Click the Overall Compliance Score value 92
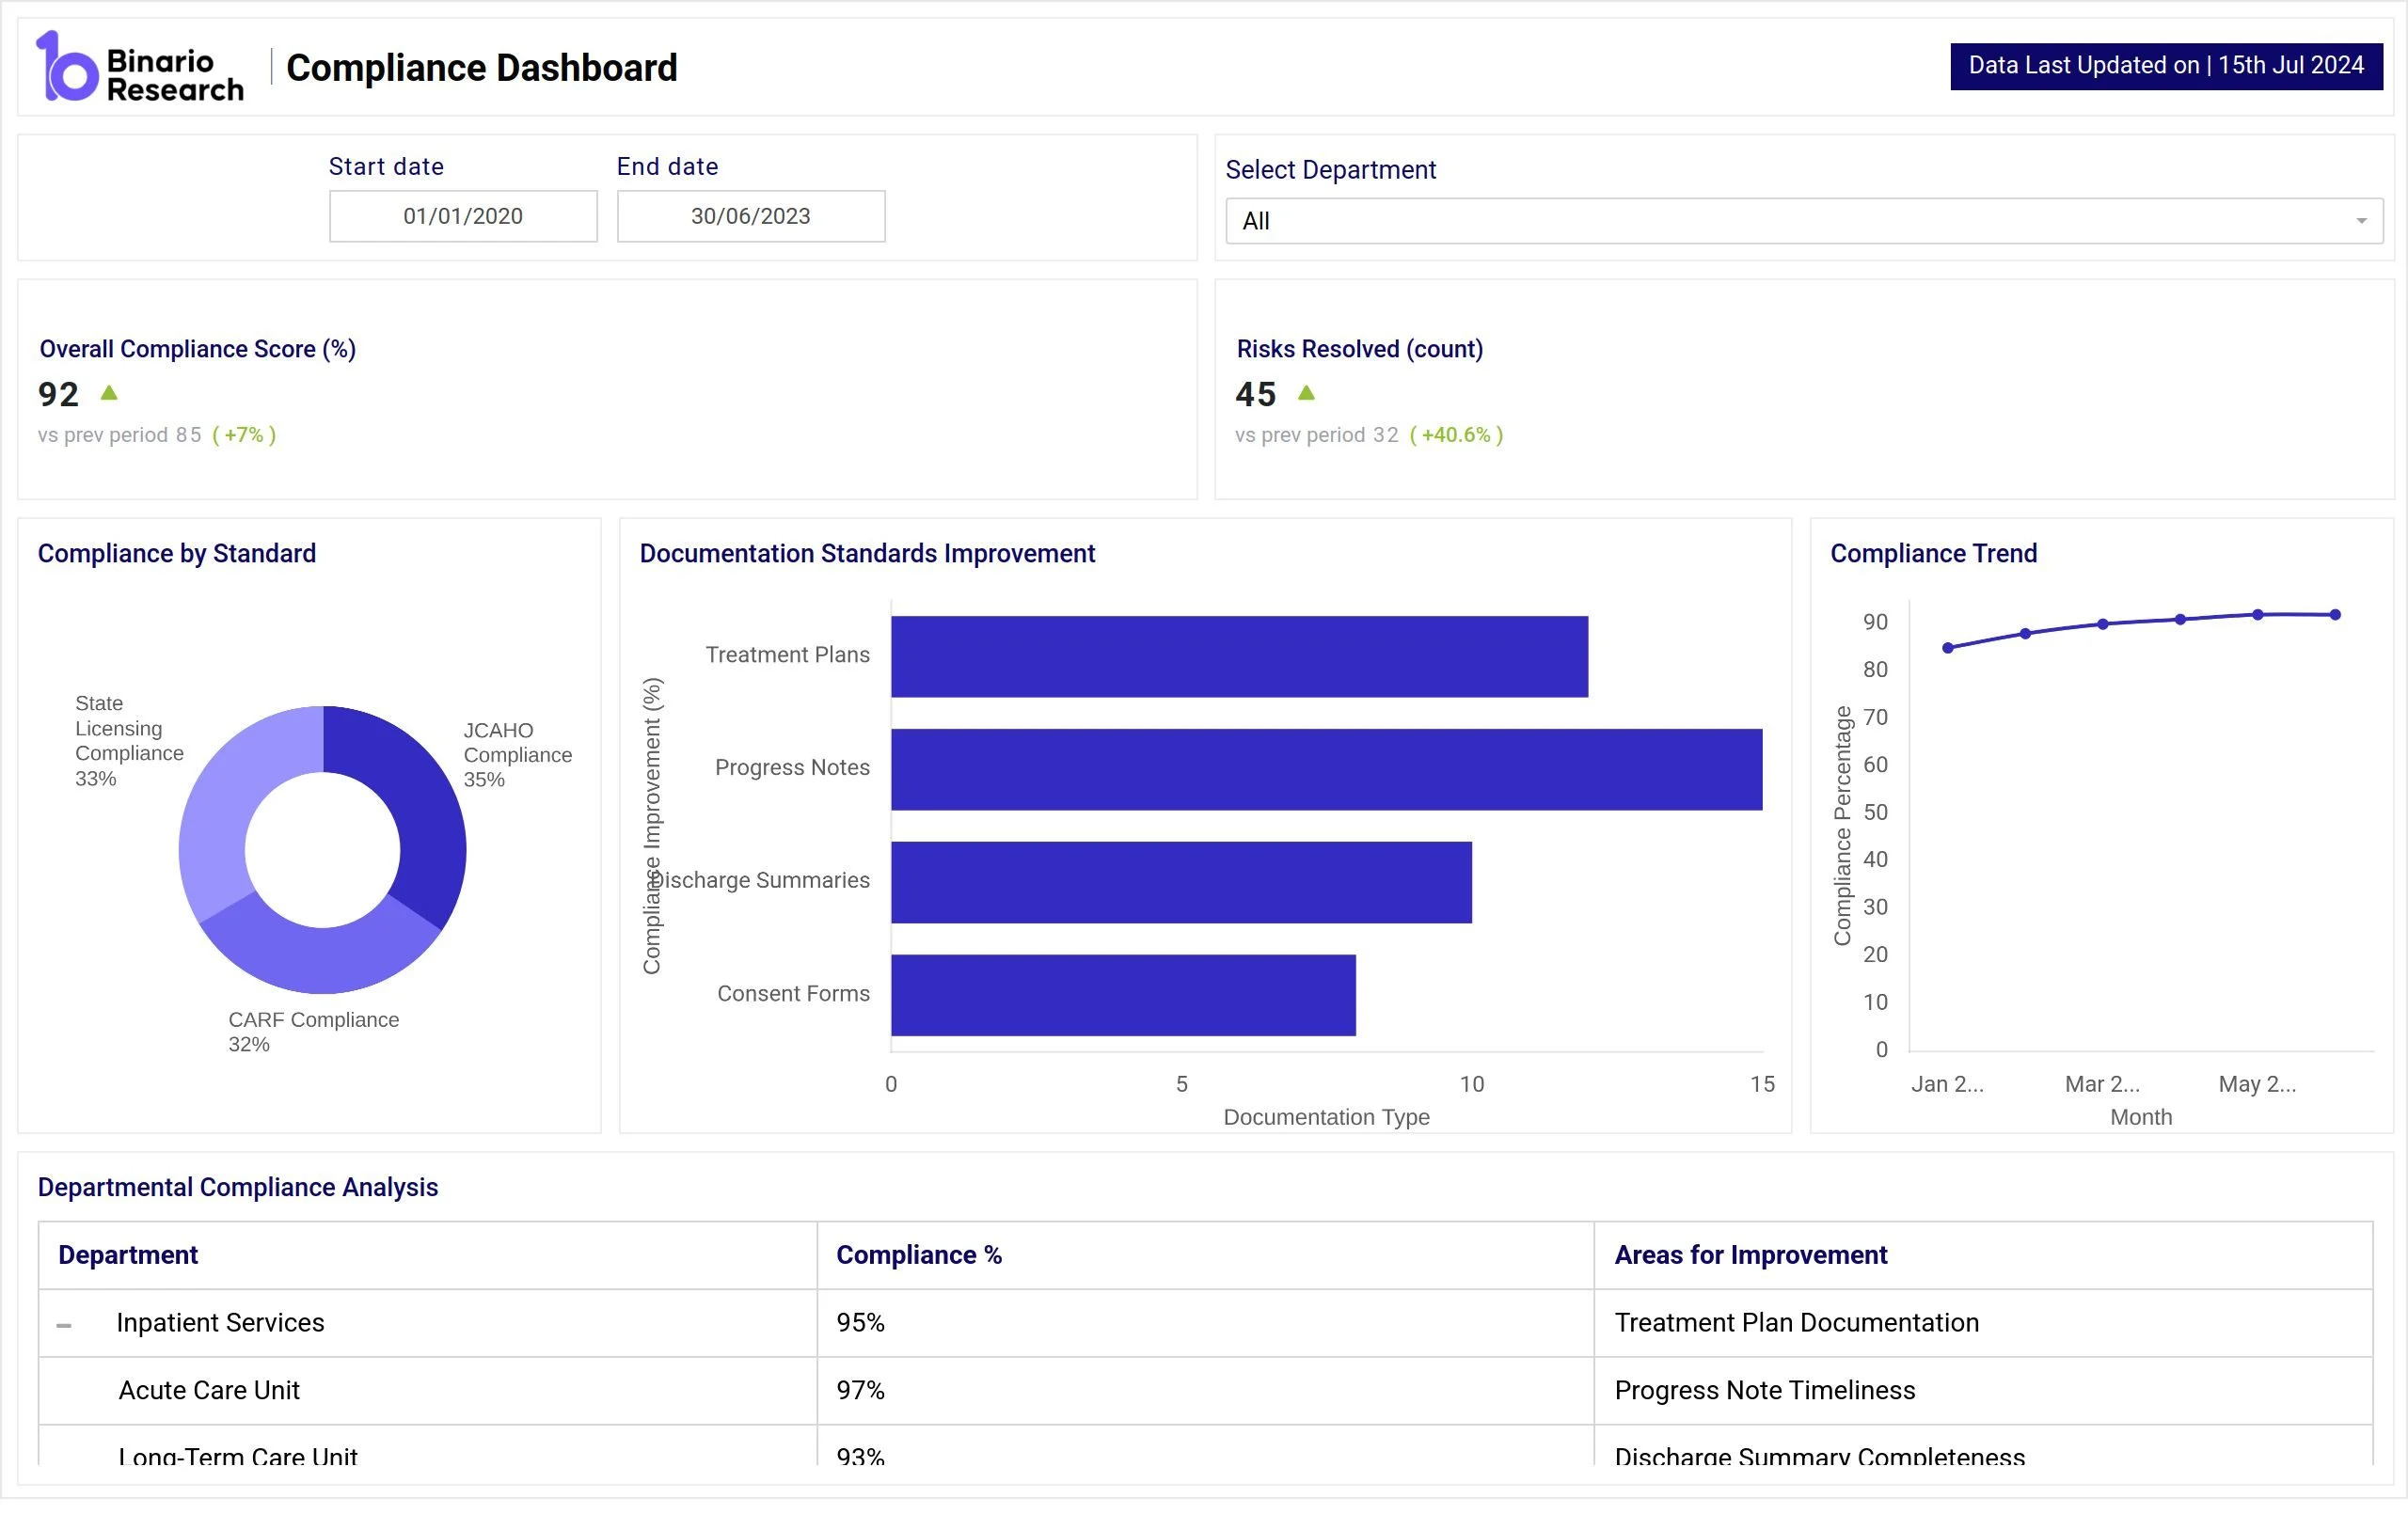The height and width of the screenshot is (1514, 2408). click(58, 394)
